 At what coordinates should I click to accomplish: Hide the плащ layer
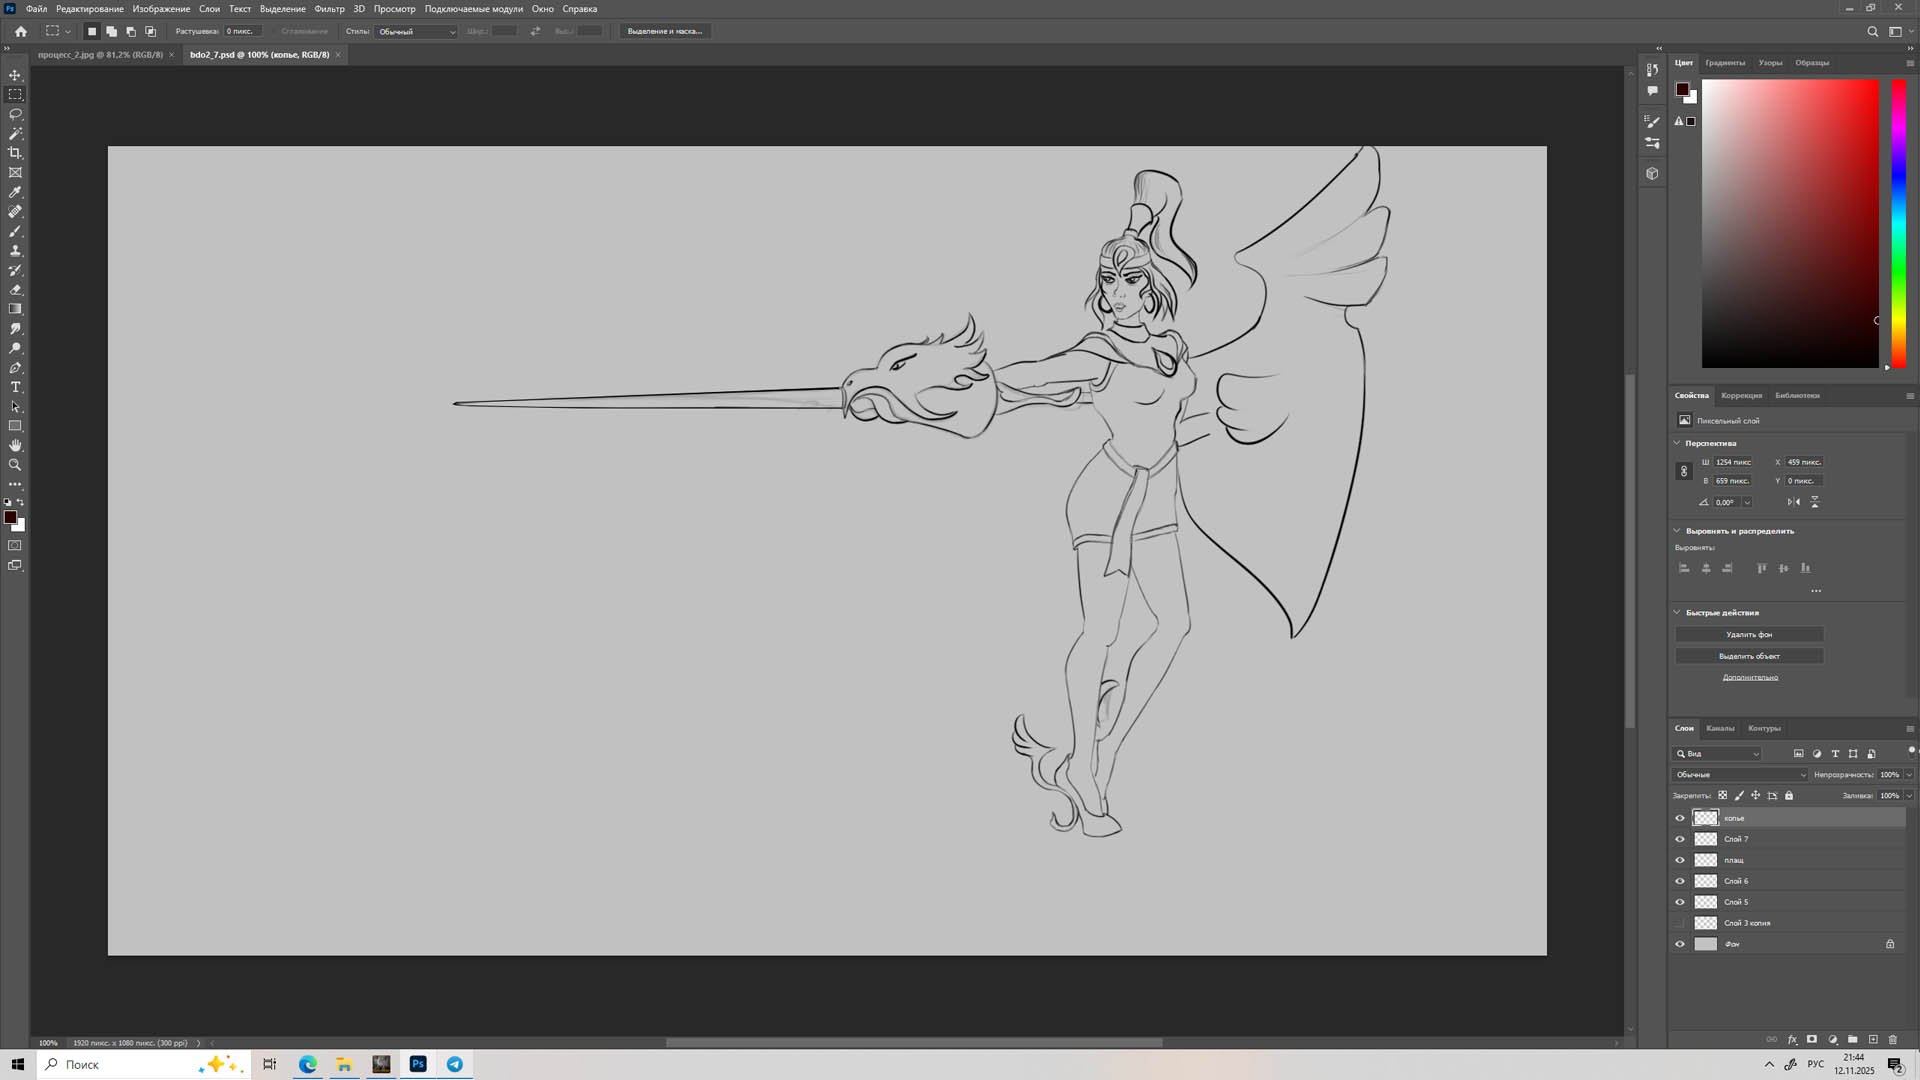click(x=1680, y=860)
